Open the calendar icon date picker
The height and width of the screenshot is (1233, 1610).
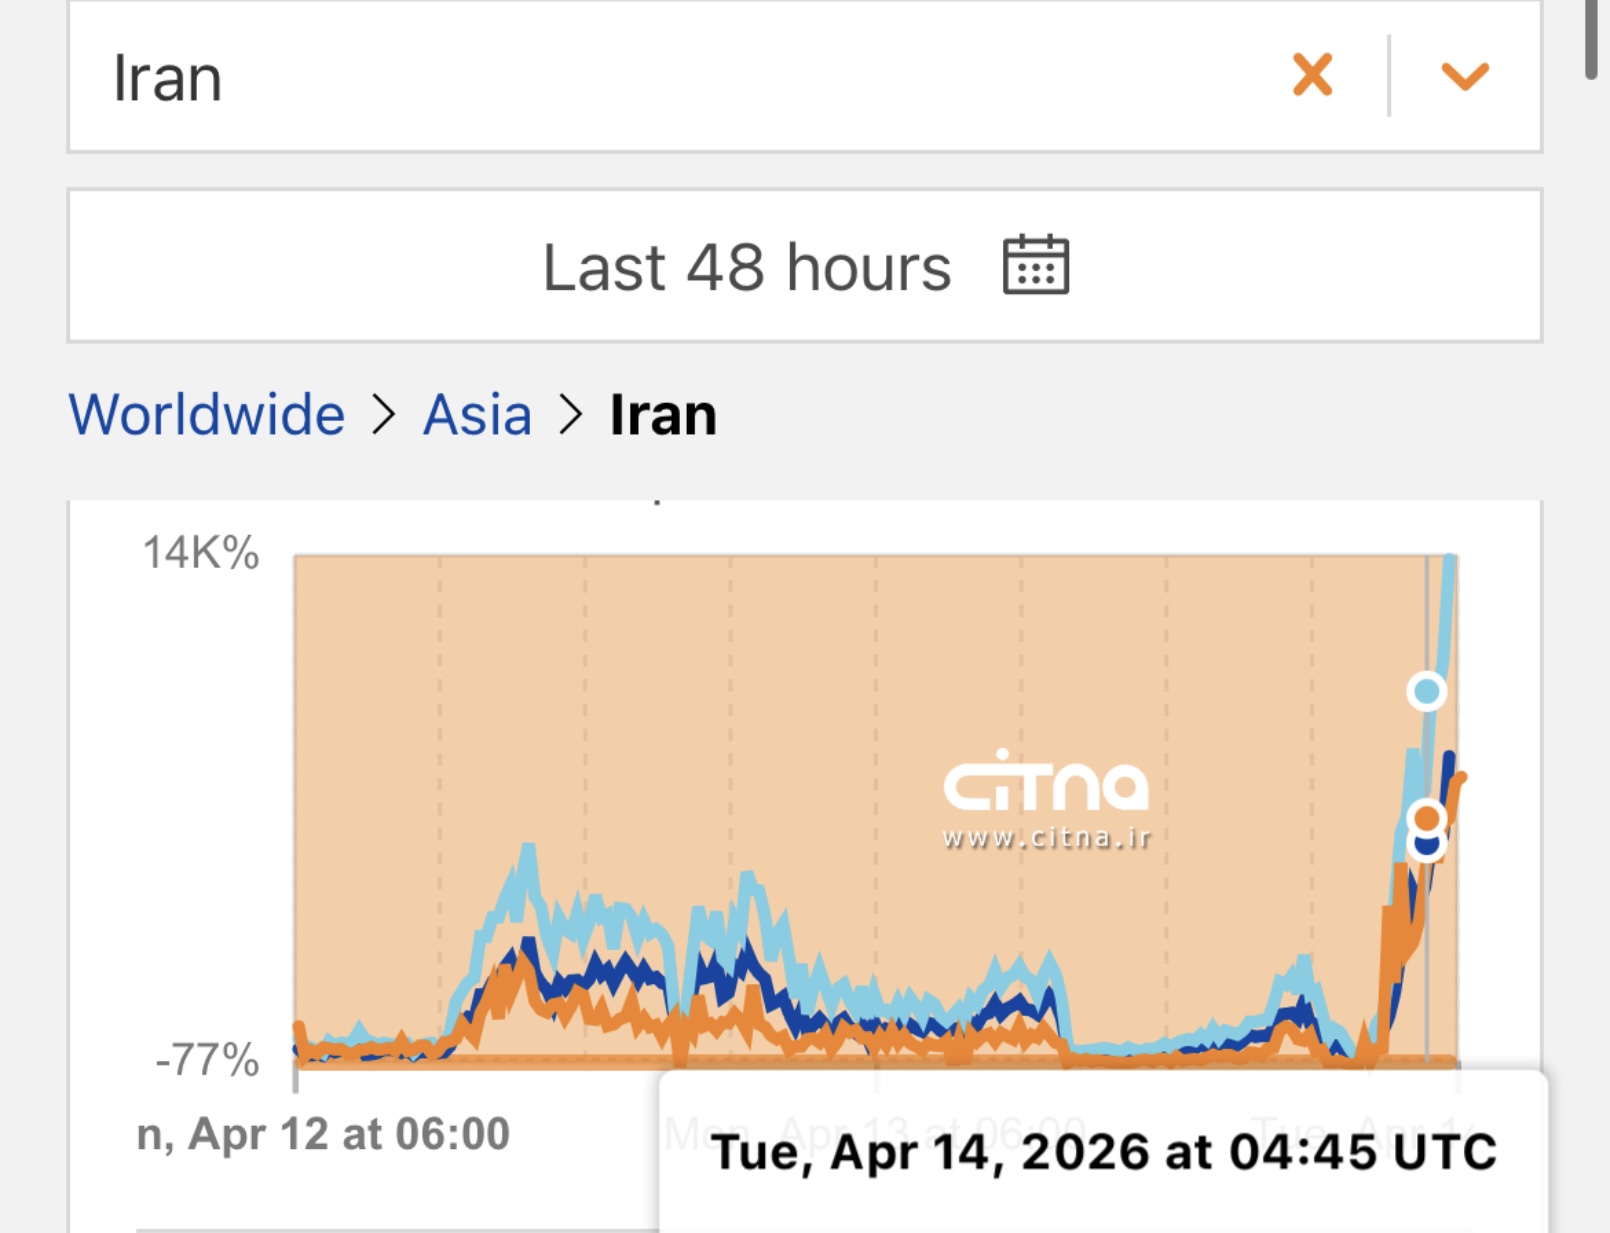pos(1036,266)
